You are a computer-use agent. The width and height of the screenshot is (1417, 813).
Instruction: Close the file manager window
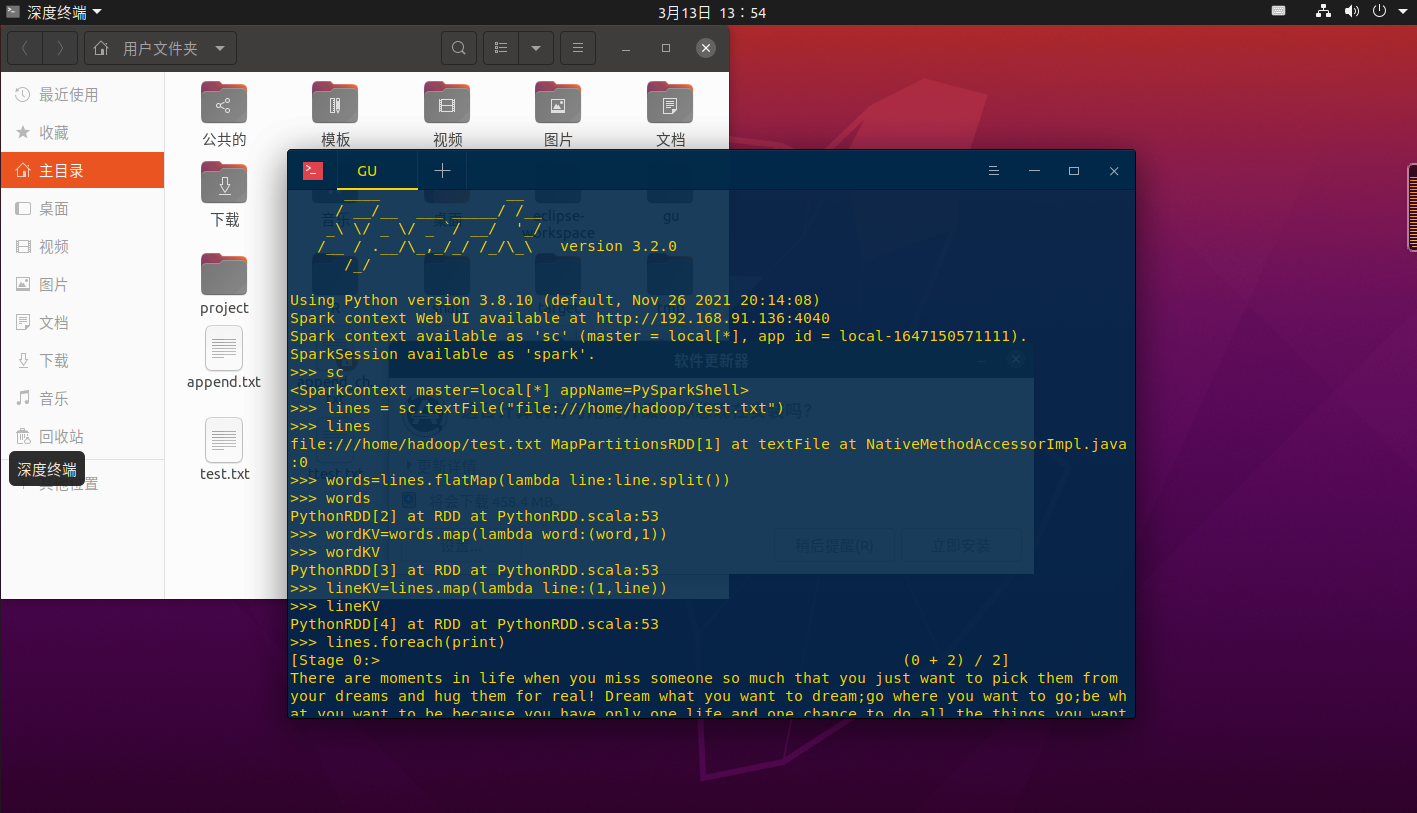[x=706, y=48]
